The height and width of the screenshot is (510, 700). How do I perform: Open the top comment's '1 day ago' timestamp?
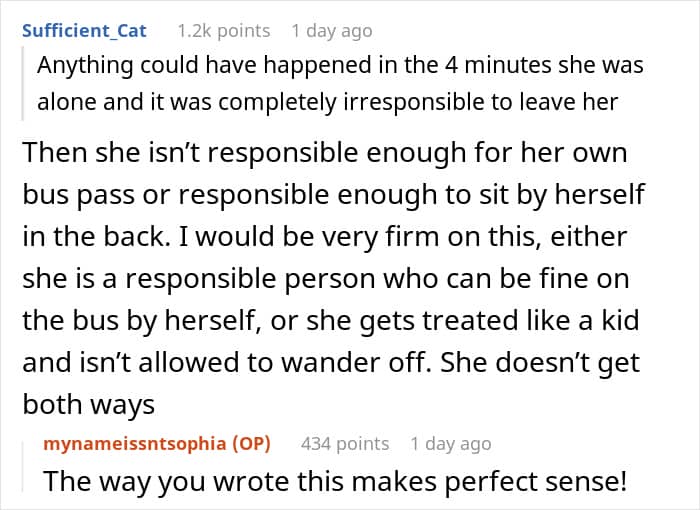pos(332,31)
